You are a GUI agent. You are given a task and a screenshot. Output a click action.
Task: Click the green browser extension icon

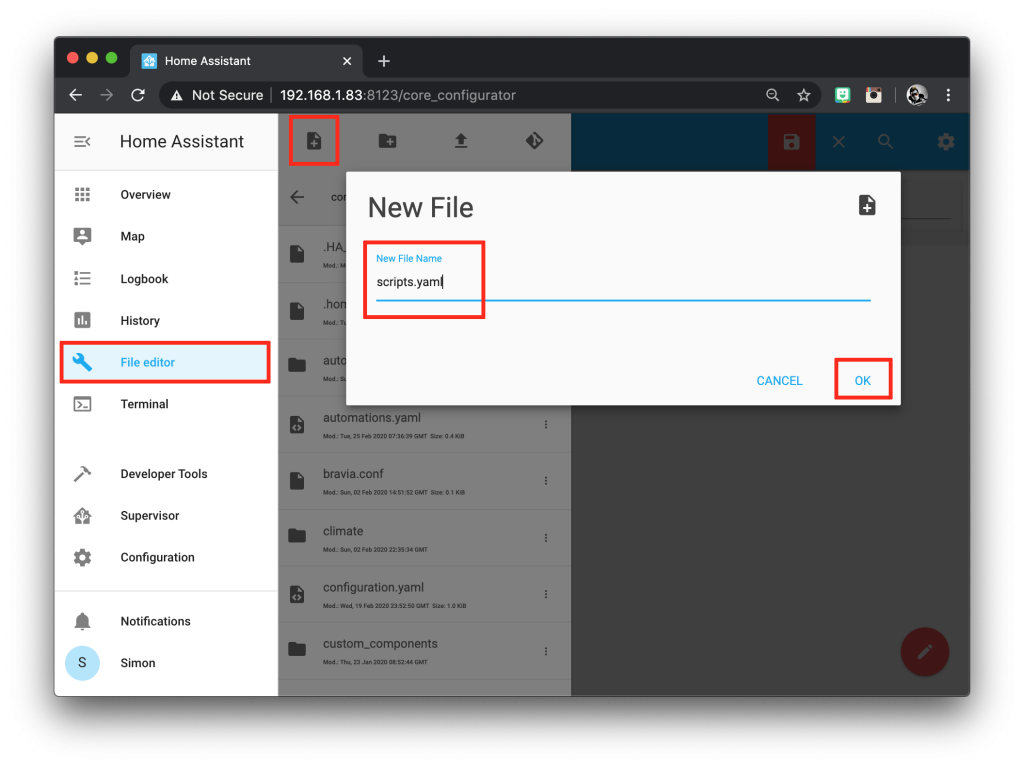pos(842,95)
